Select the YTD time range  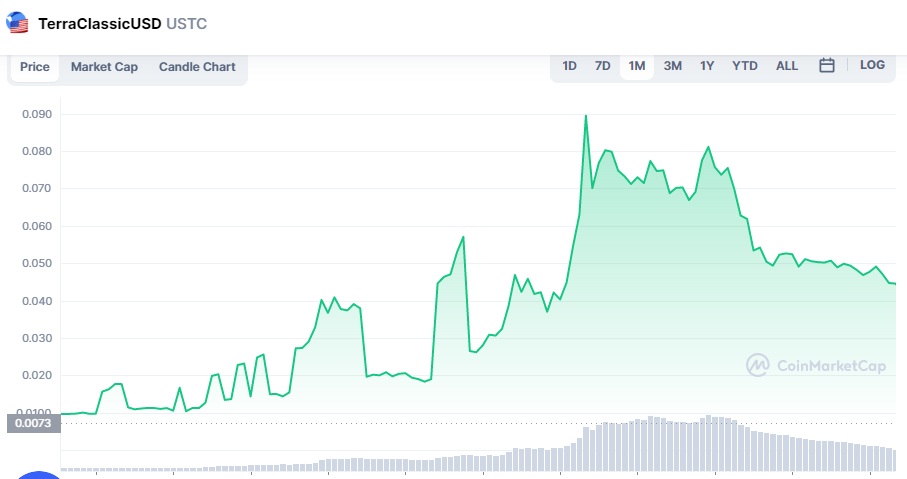pos(744,66)
